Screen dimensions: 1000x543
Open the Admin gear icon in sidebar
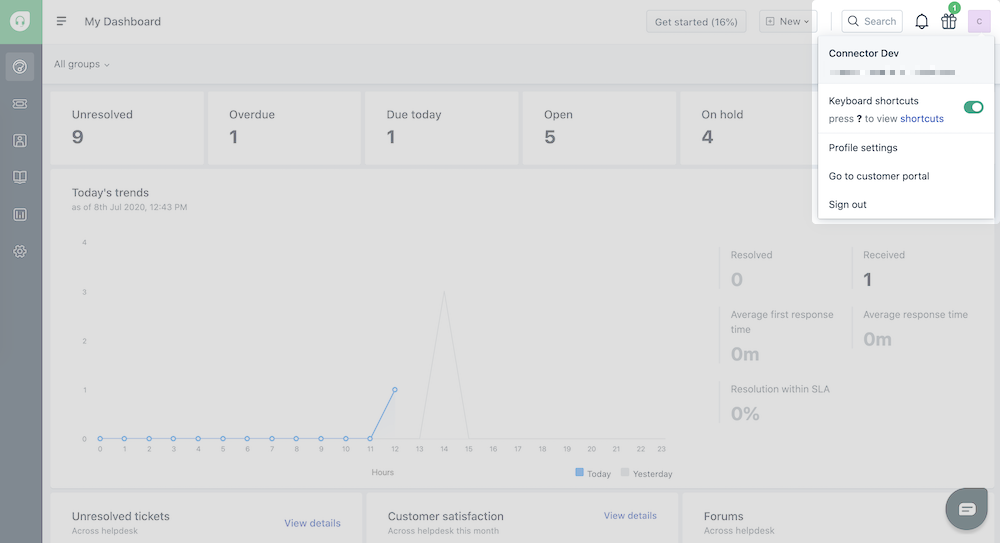pos(20,251)
